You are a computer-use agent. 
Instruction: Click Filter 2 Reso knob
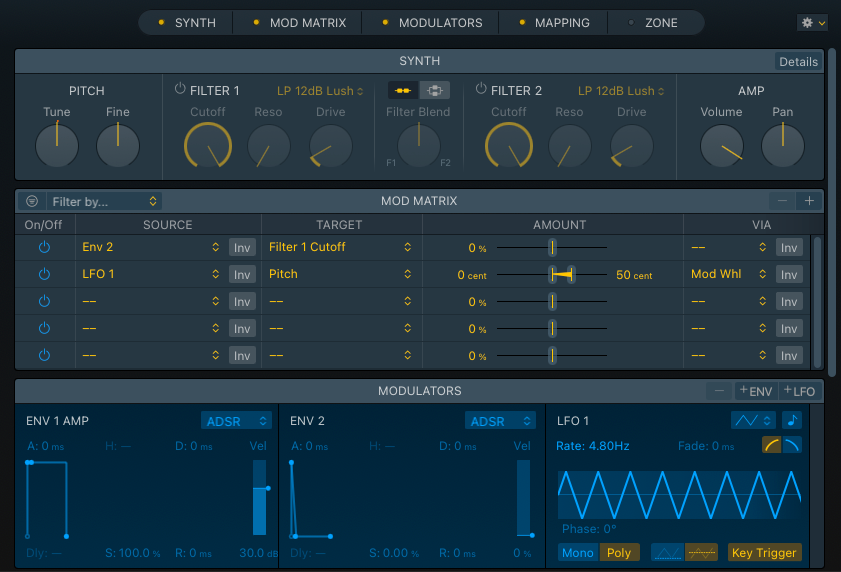(x=570, y=145)
